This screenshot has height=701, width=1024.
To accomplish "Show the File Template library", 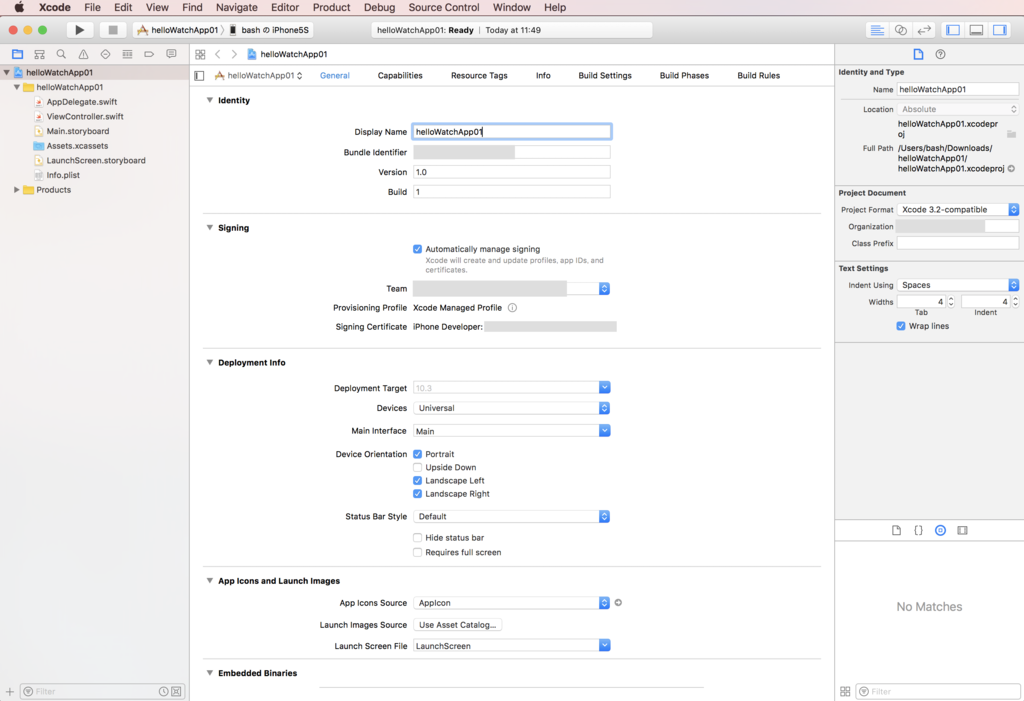I will pos(896,530).
